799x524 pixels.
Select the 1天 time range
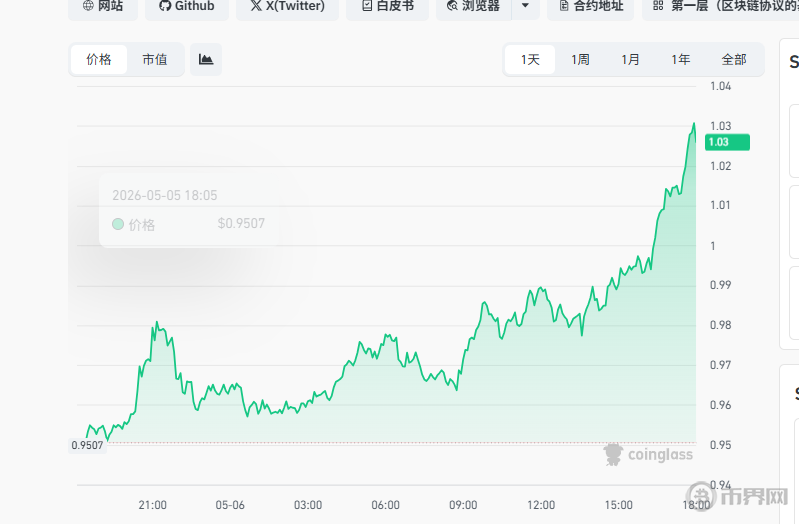coord(530,60)
